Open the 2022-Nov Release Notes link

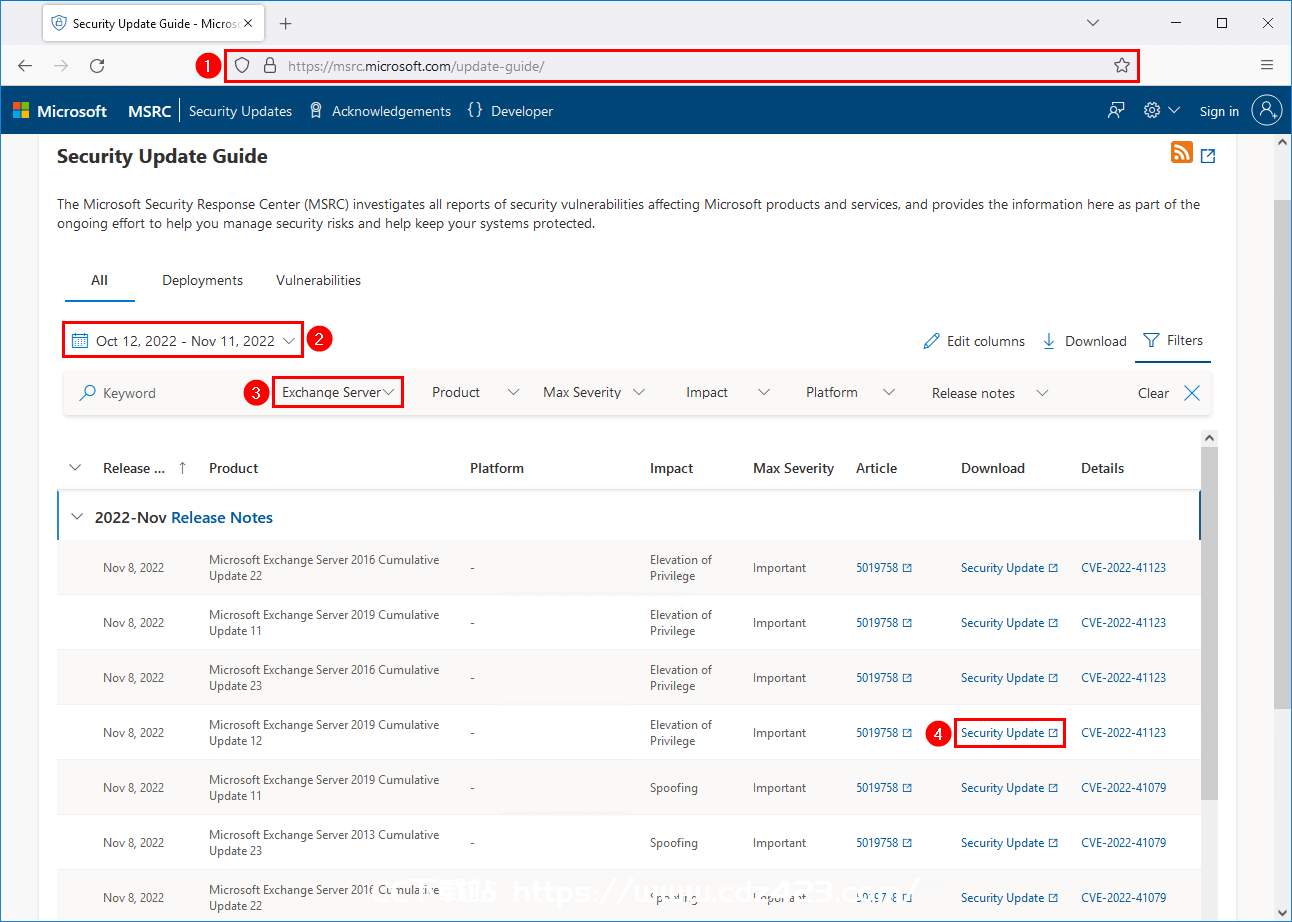click(x=222, y=518)
